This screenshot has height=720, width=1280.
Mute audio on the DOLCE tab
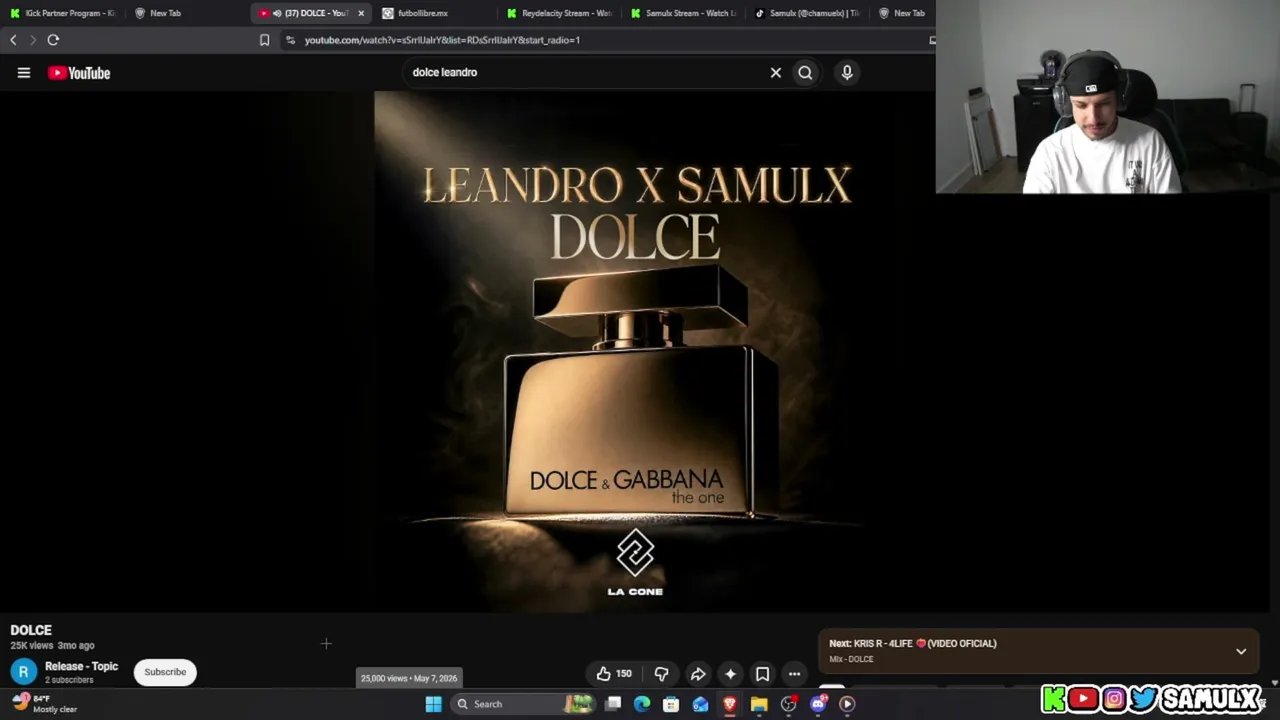(x=277, y=13)
